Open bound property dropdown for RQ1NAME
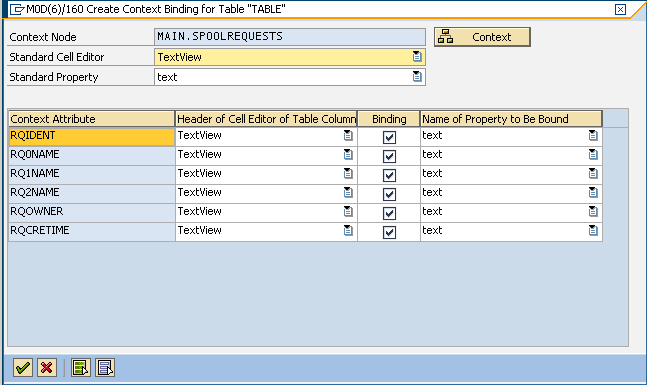This screenshot has width=647, height=385. tap(593, 173)
